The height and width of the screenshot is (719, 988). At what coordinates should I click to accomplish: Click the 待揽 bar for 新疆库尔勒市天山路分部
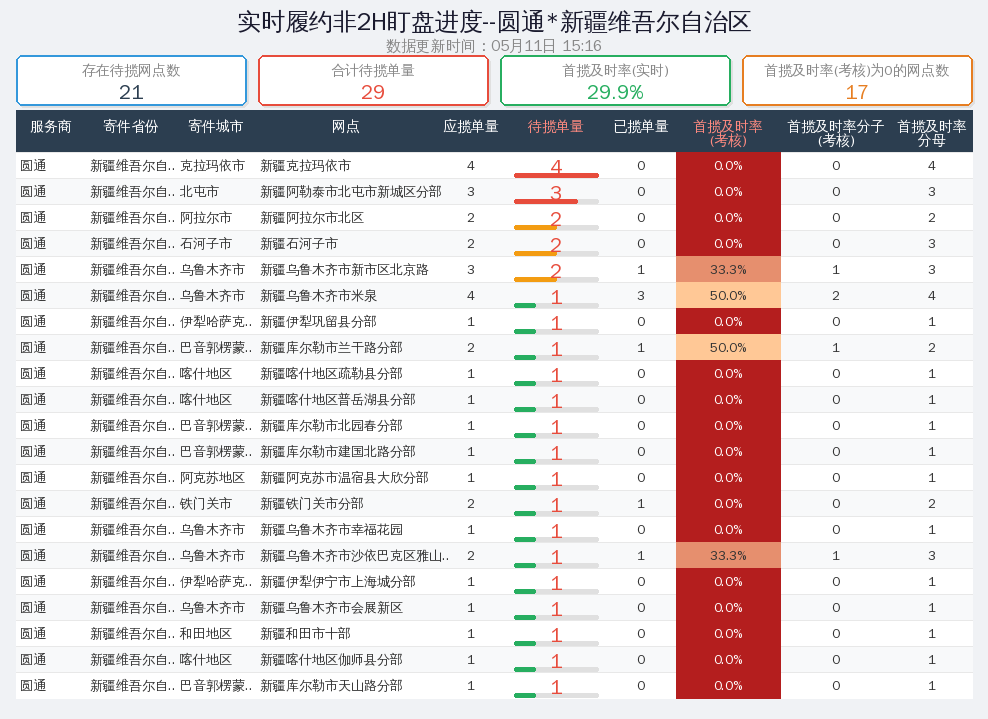point(556,696)
